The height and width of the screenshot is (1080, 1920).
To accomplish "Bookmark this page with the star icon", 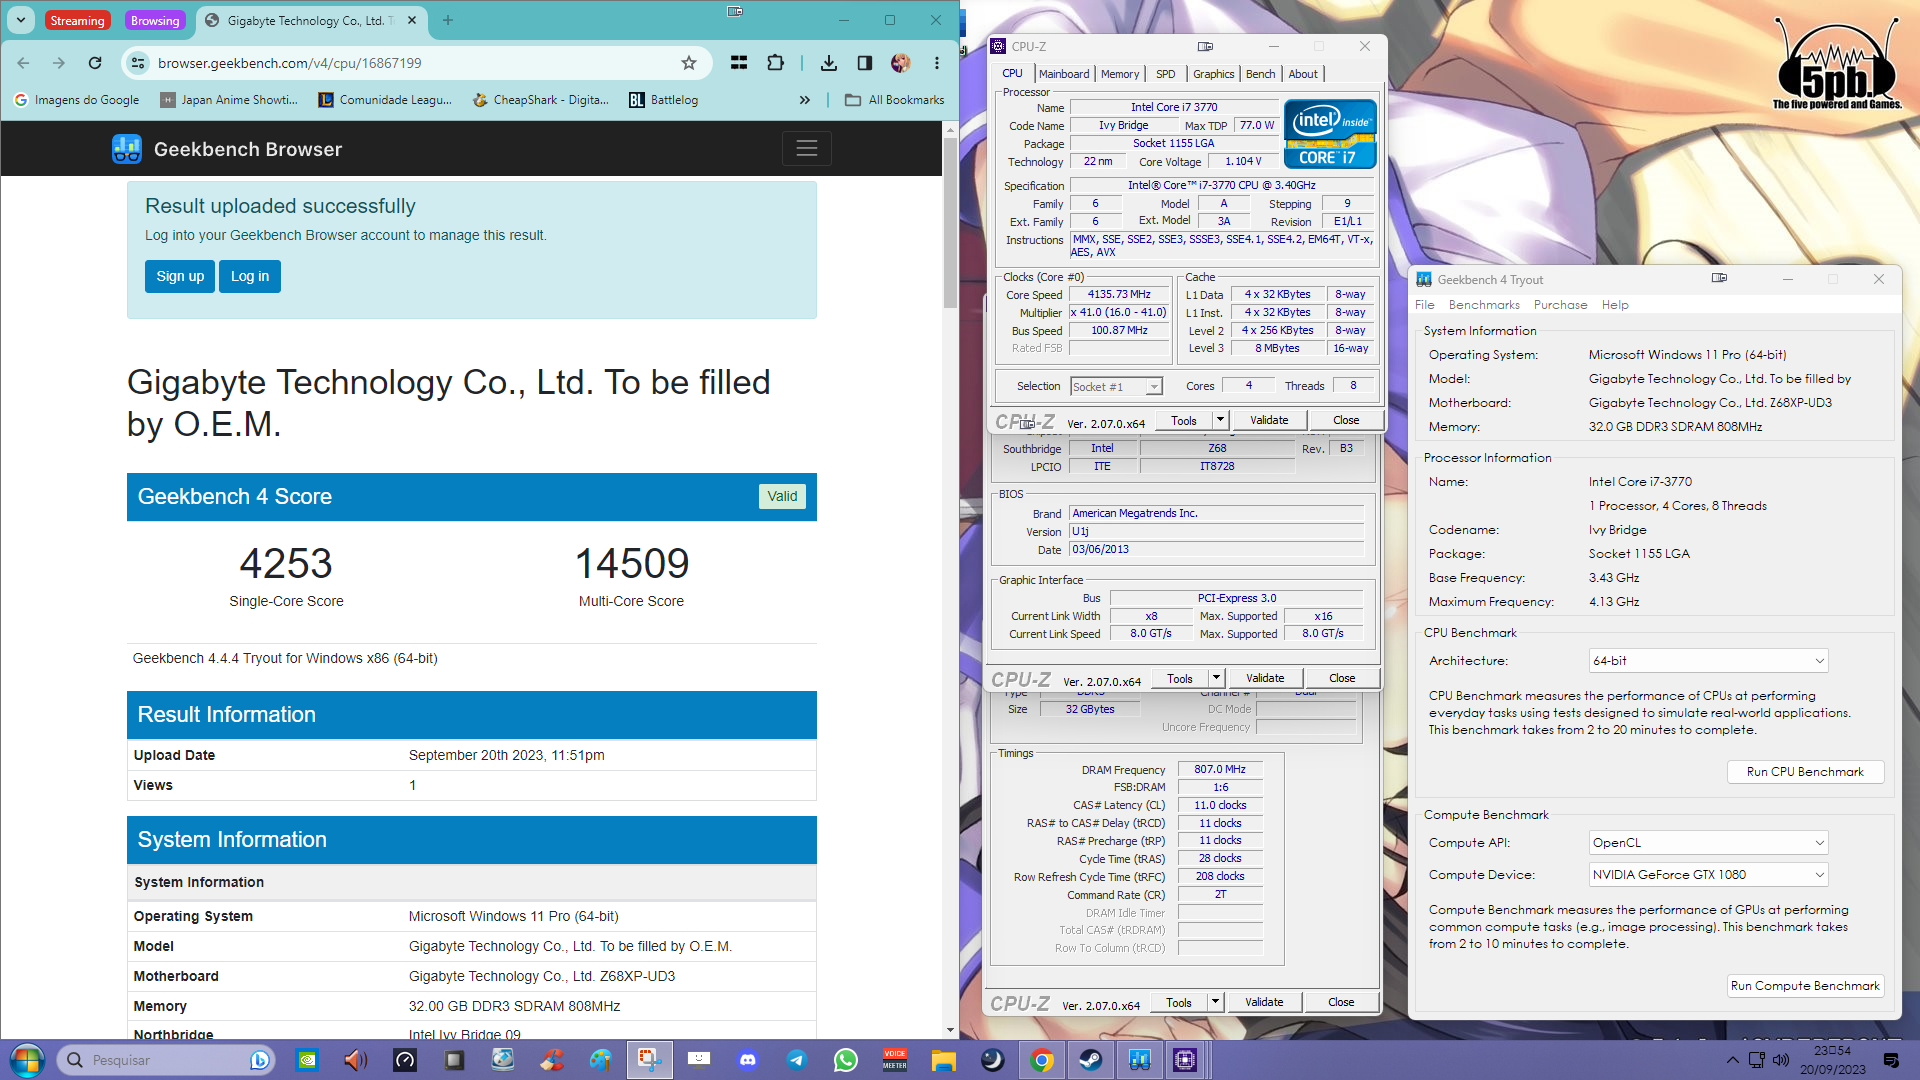I will coord(689,63).
